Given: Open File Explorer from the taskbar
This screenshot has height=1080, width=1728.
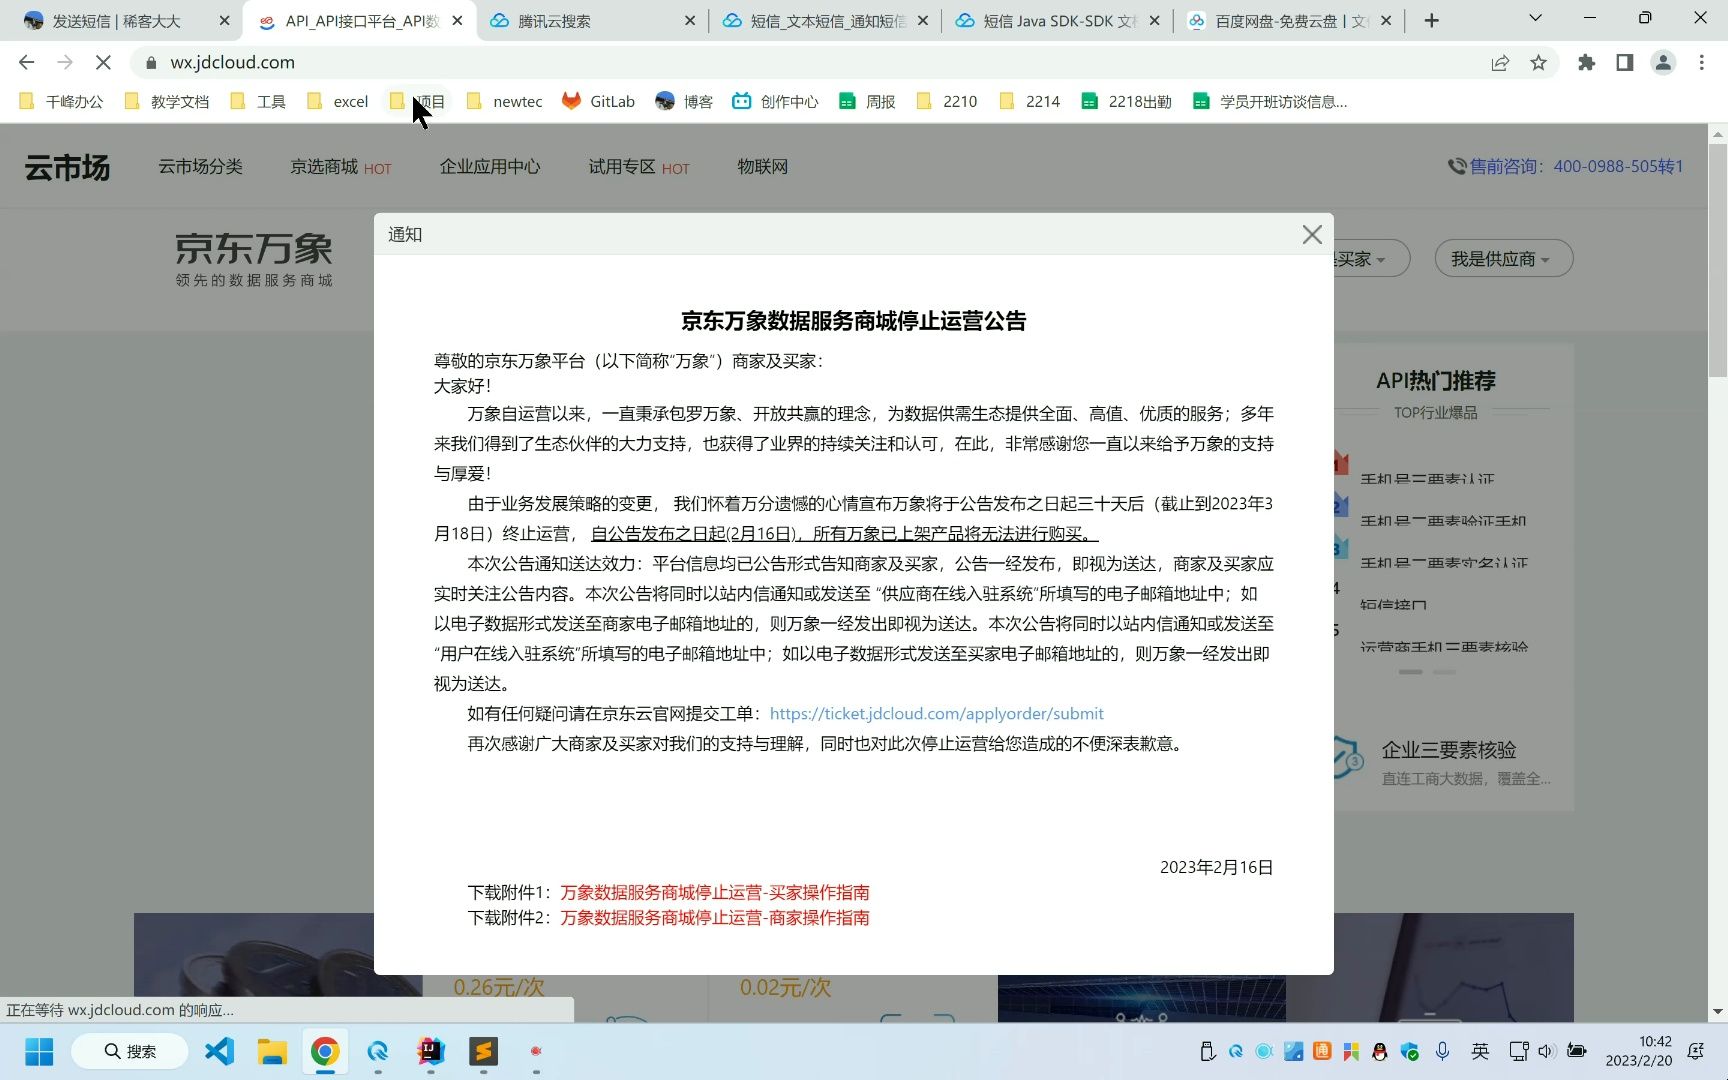Looking at the screenshot, I should (272, 1051).
